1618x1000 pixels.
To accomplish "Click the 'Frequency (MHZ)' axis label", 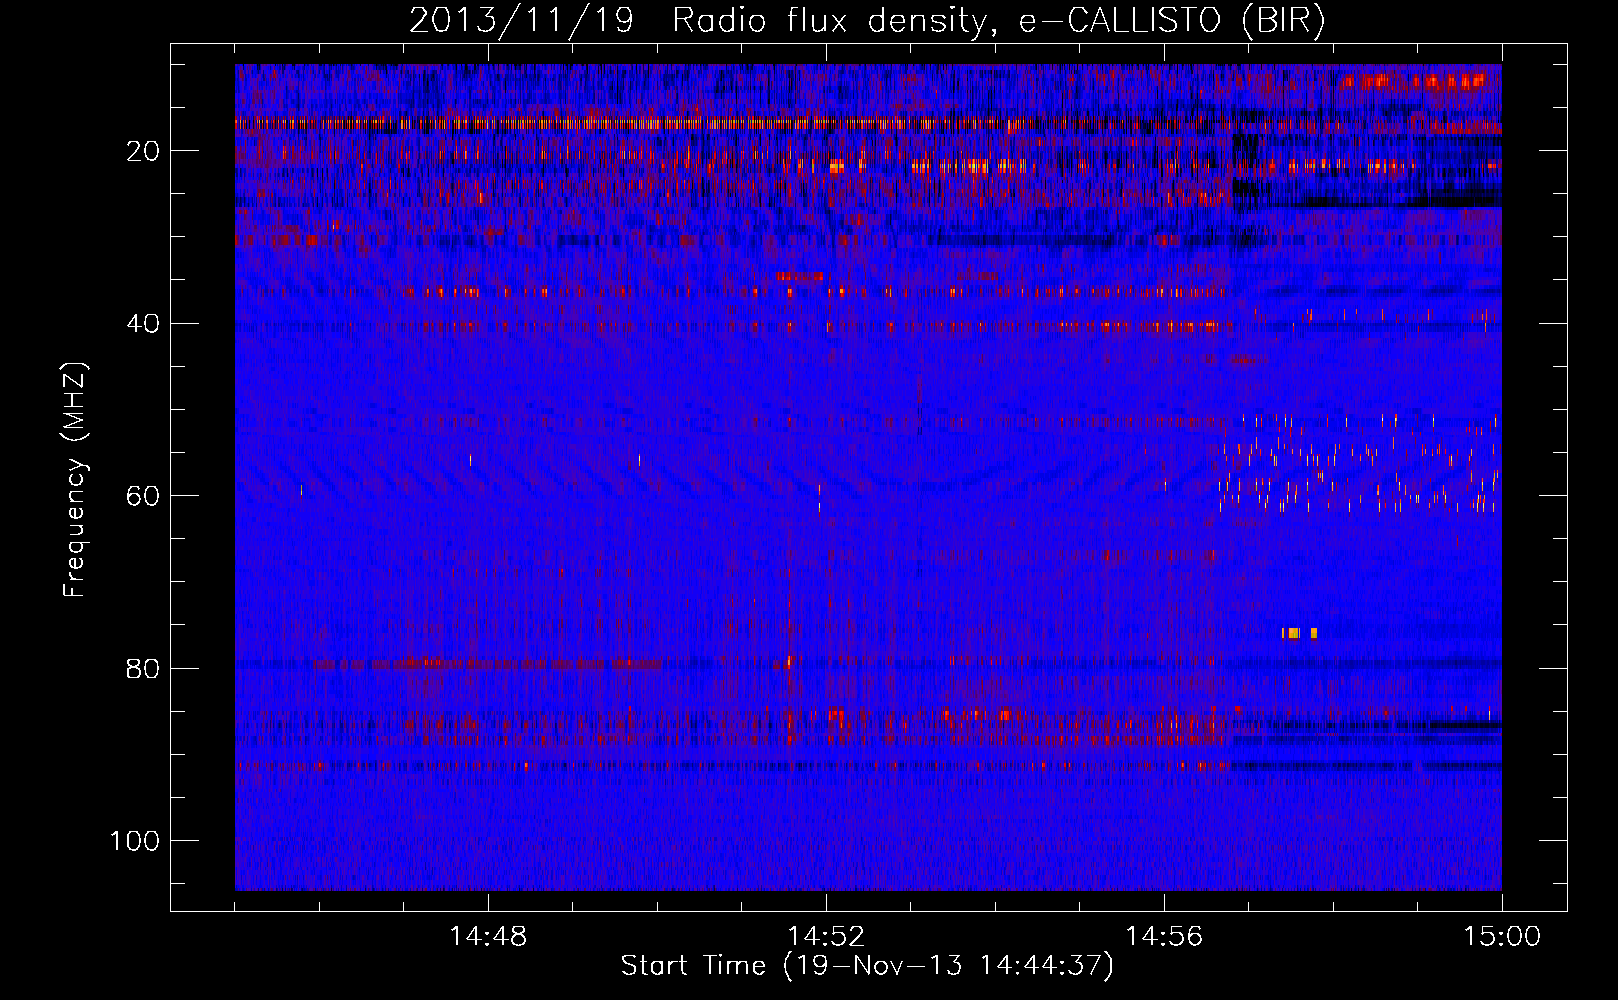I will pyautogui.click(x=76, y=480).
